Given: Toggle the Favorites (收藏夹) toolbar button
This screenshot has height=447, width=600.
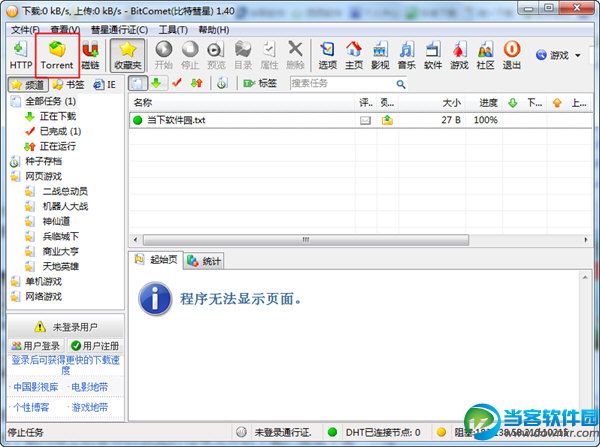Looking at the screenshot, I should tap(128, 55).
